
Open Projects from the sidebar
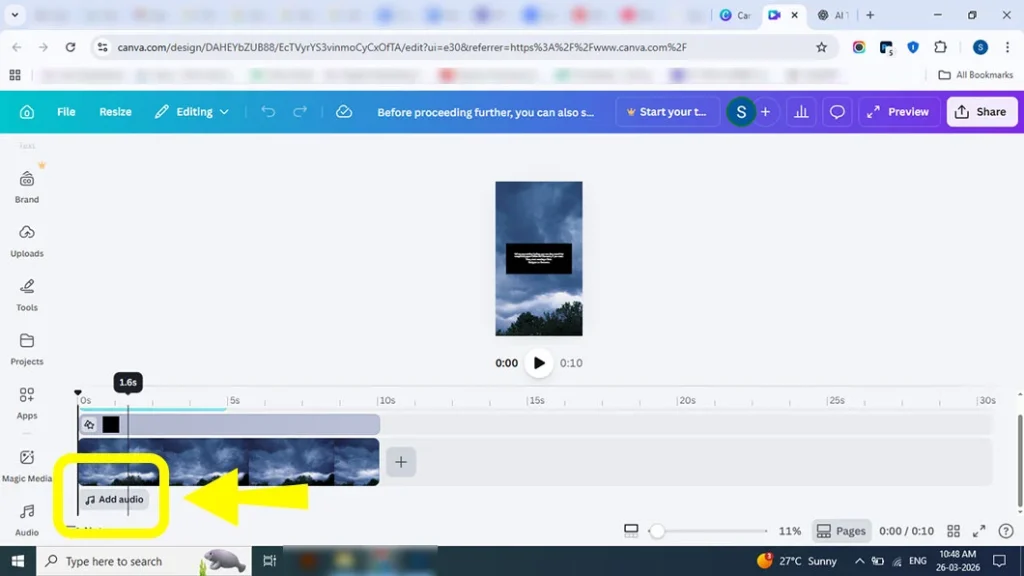26,346
